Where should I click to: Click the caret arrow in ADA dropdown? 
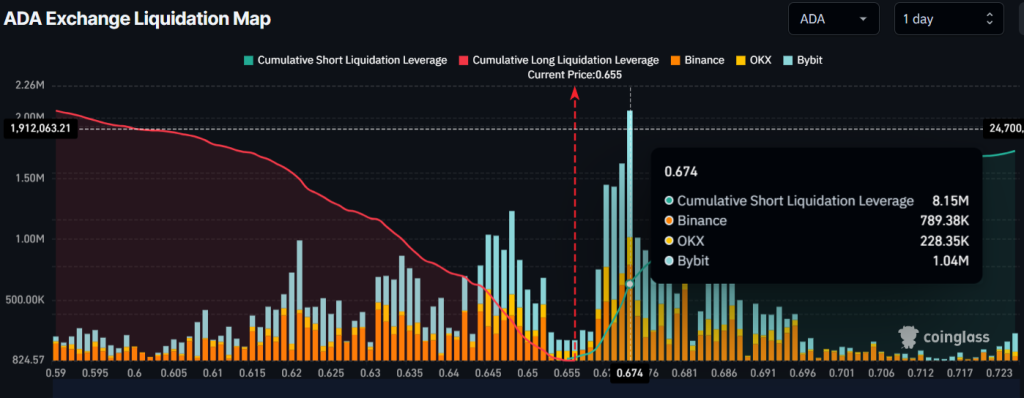coord(863,19)
